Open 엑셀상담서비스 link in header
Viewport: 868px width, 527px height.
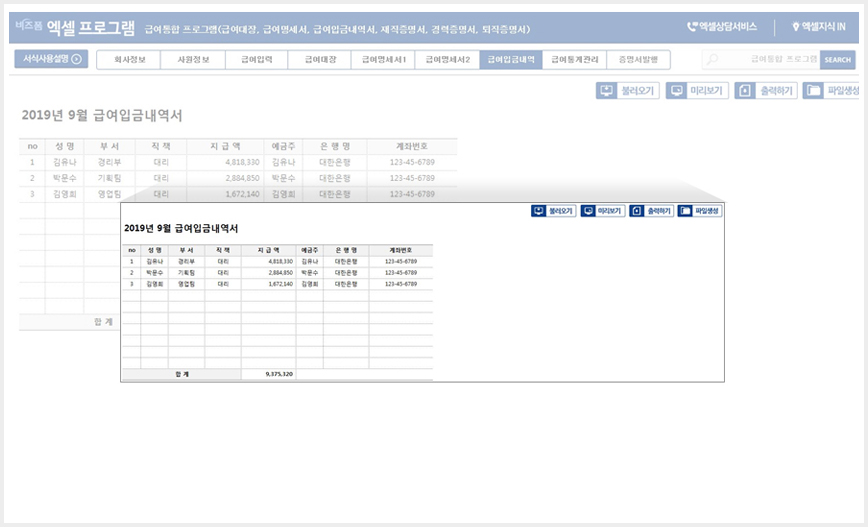(722, 27)
